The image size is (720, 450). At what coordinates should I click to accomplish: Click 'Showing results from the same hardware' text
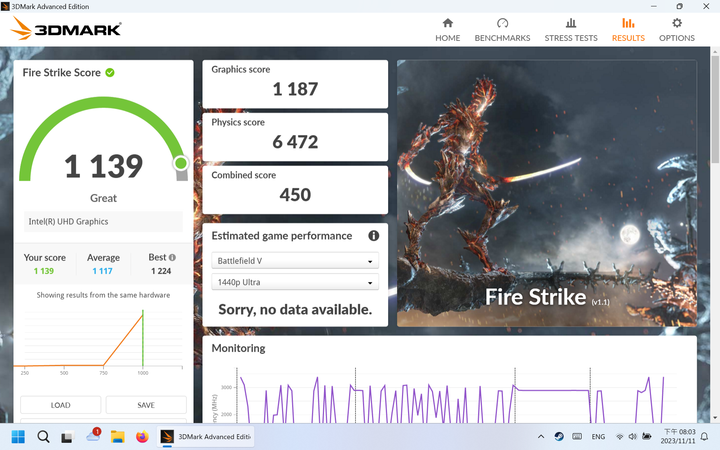(x=103, y=295)
